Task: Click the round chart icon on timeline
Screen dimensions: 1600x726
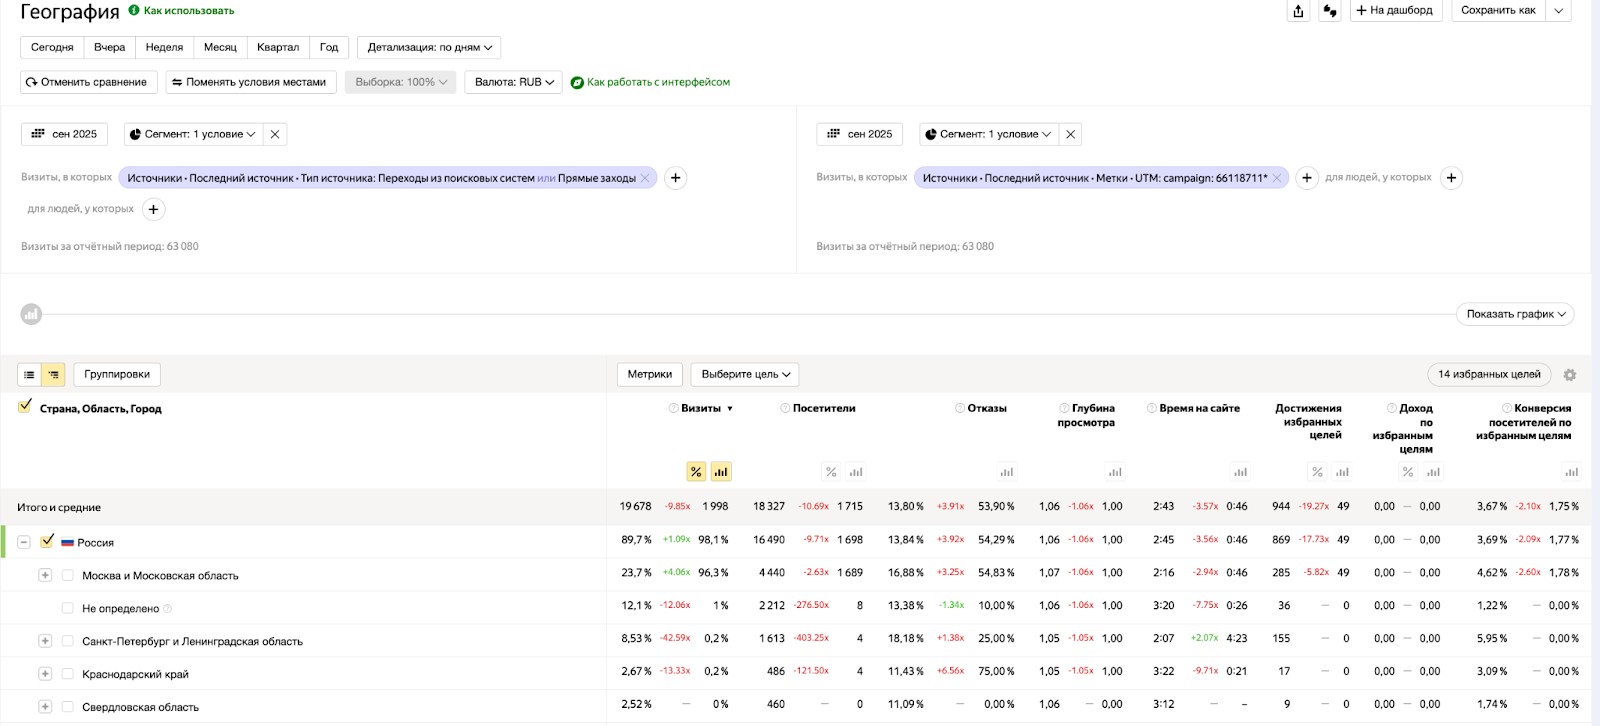Action: (x=32, y=315)
